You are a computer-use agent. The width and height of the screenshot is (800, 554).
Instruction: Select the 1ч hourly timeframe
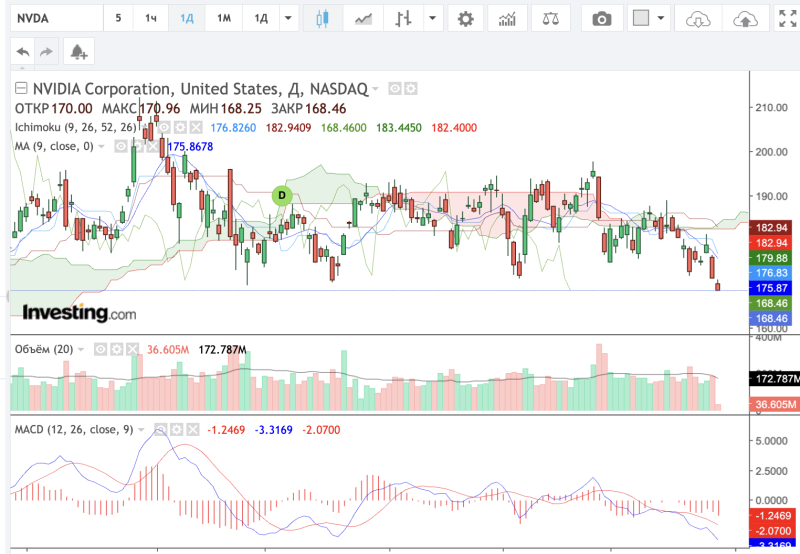pyautogui.click(x=150, y=19)
